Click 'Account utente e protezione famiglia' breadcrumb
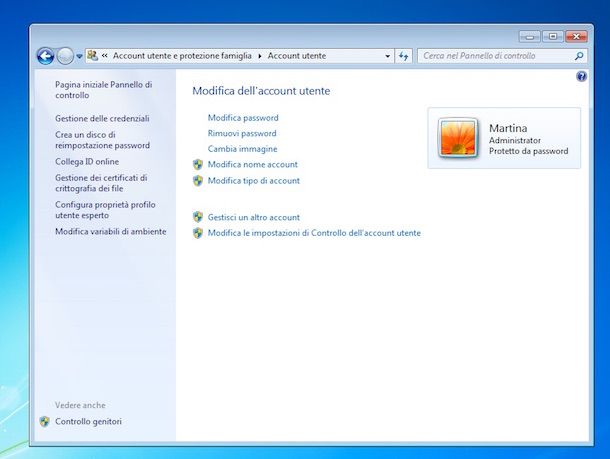 click(184, 56)
